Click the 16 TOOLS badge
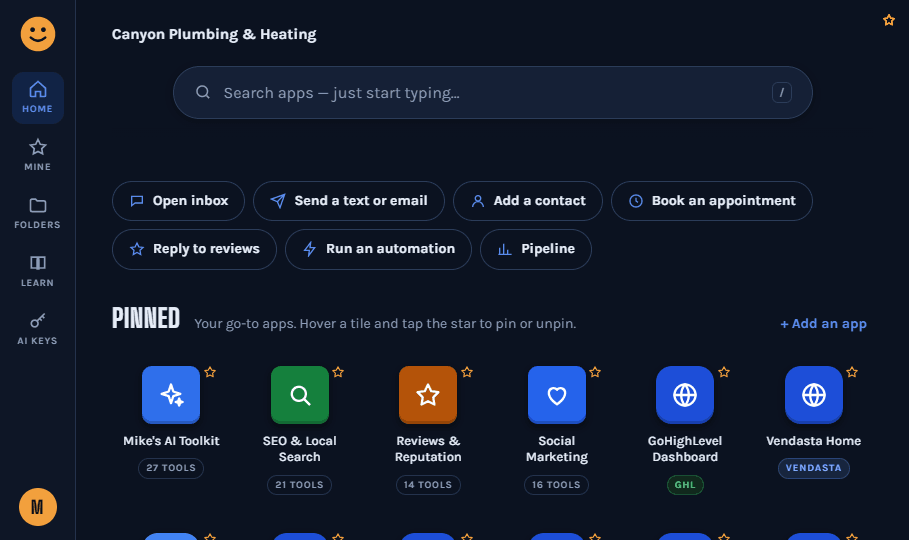The width and height of the screenshot is (909, 540). tap(557, 485)
